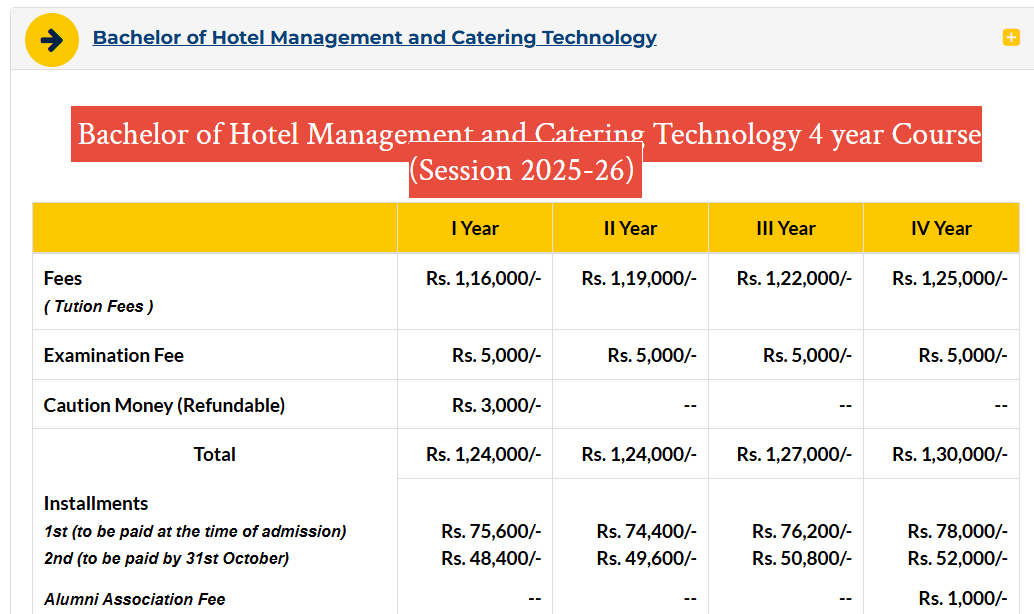This screenshot has height=614, width=1034.
Task: Open the Bachelor of Hotel Management link
Action: tap(374, 37)
